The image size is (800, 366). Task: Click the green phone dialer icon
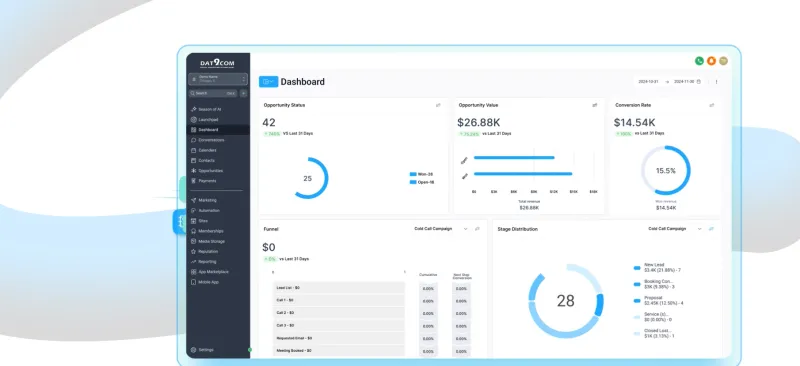(699, 61)
